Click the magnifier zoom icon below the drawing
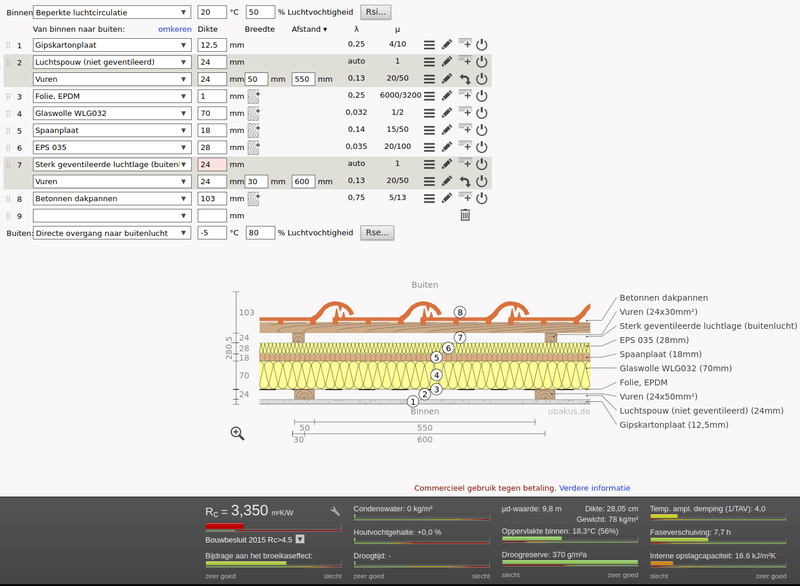 click(x=237, y=433)
